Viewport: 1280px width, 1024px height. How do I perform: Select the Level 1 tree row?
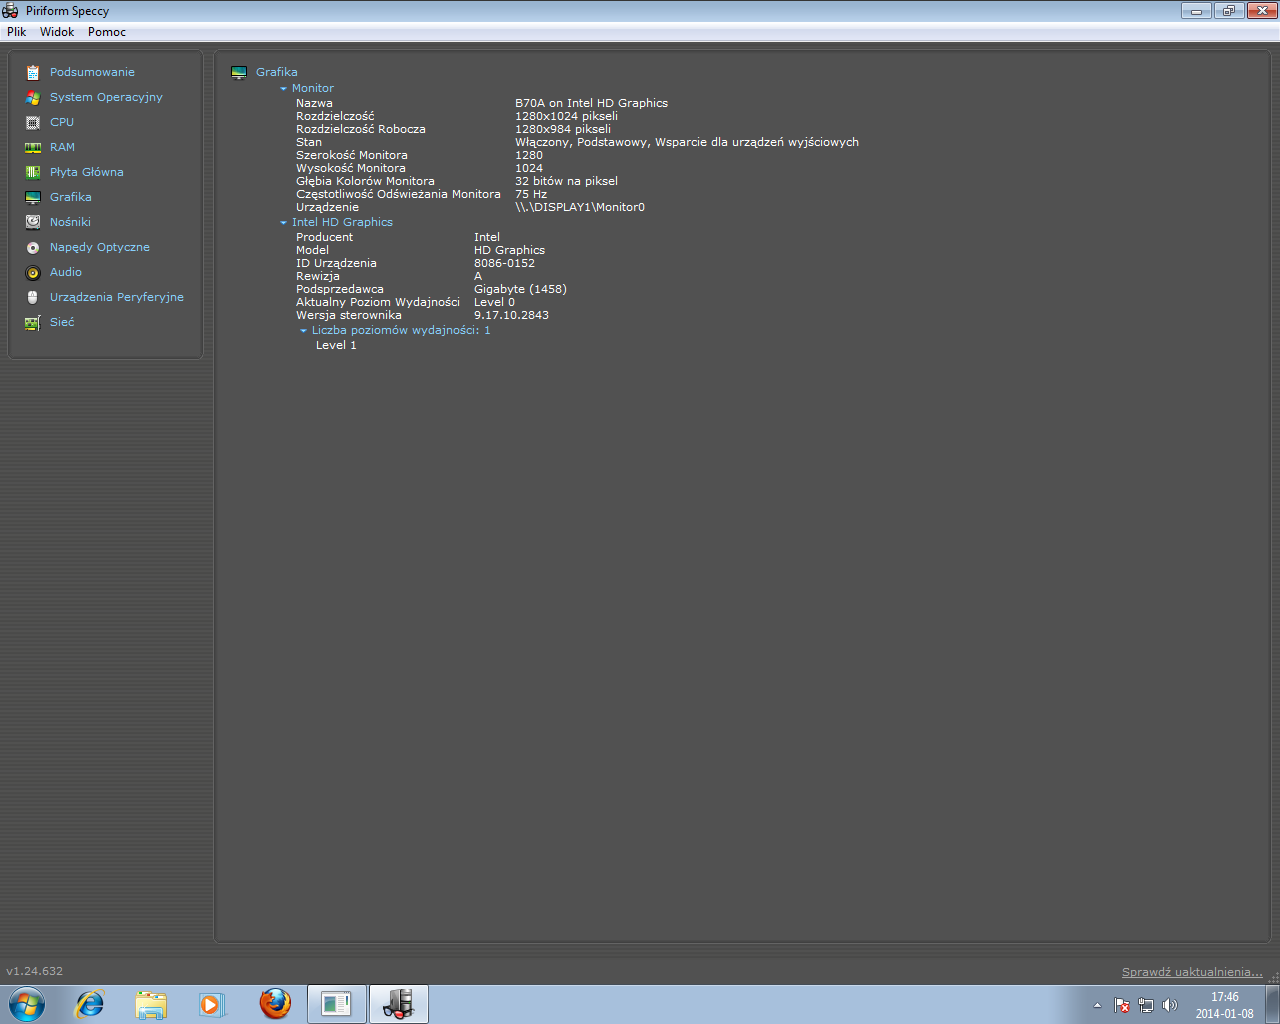[x=336, y=345]
